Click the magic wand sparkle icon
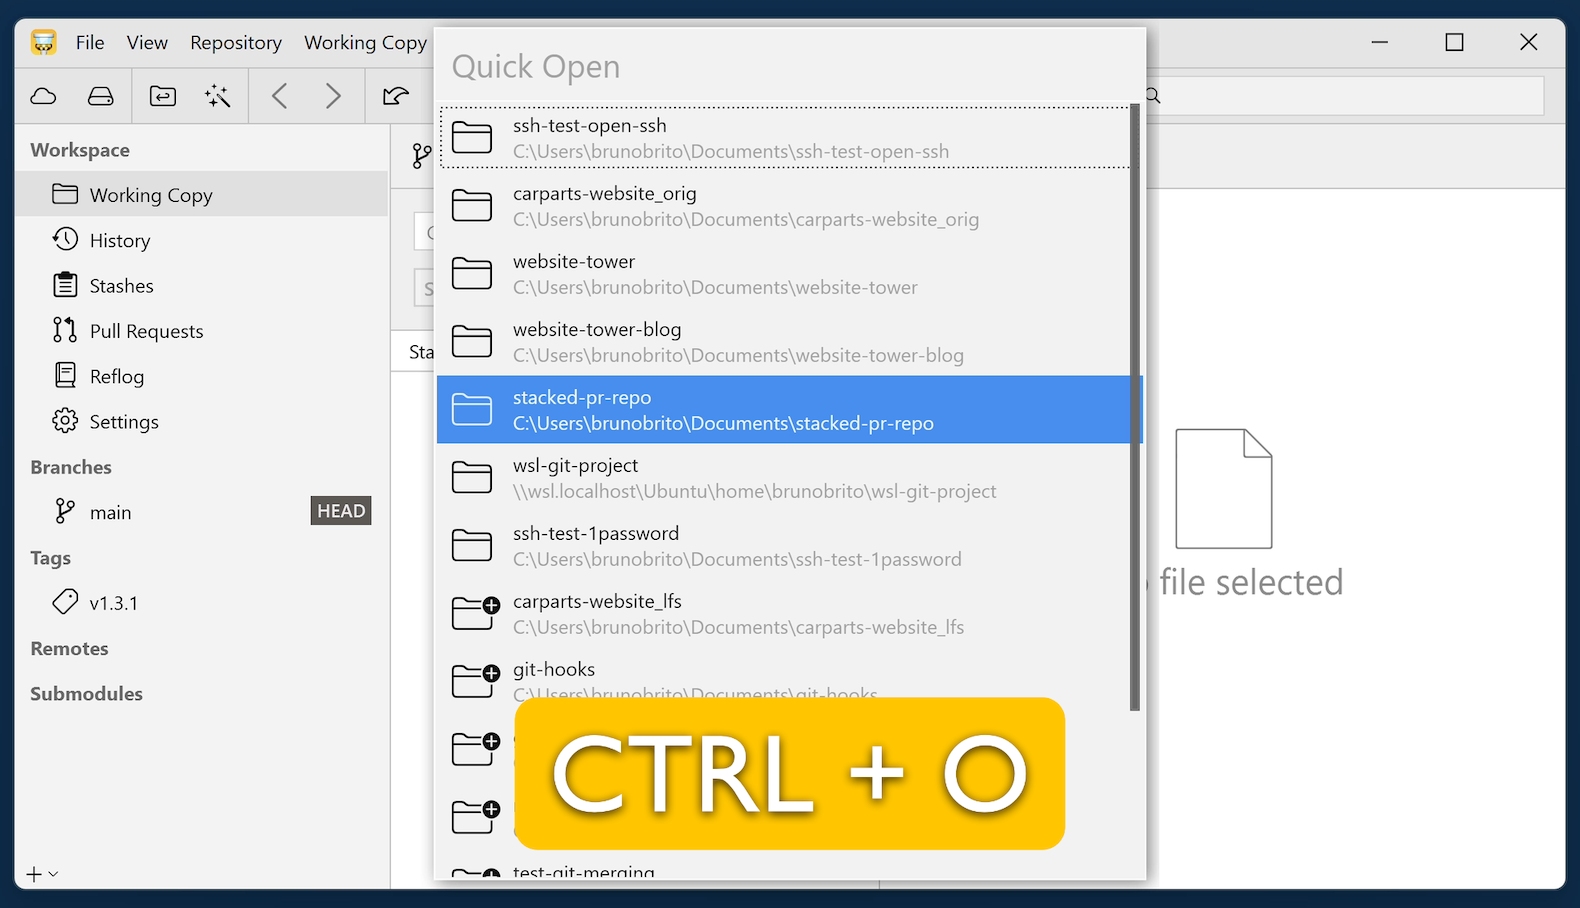The height and width of the screenshot is (908, 1580). (x=217, y=96)
